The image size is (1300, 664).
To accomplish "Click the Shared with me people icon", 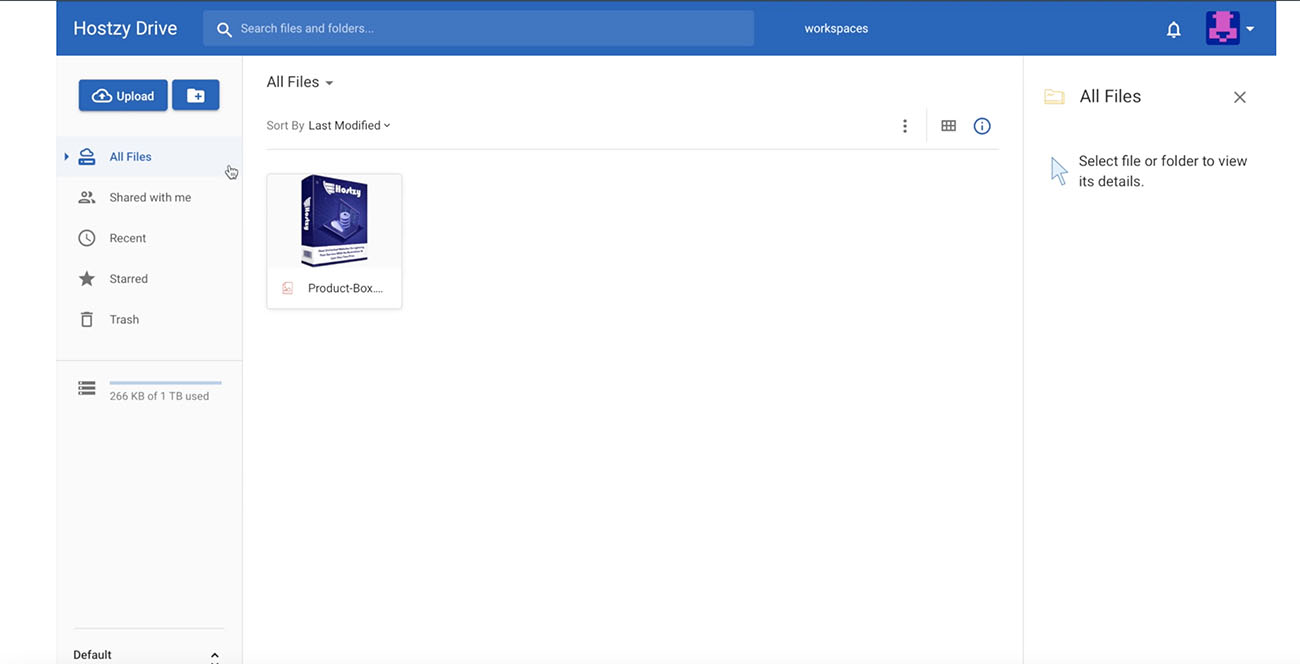I will click(x=87, y=198).
